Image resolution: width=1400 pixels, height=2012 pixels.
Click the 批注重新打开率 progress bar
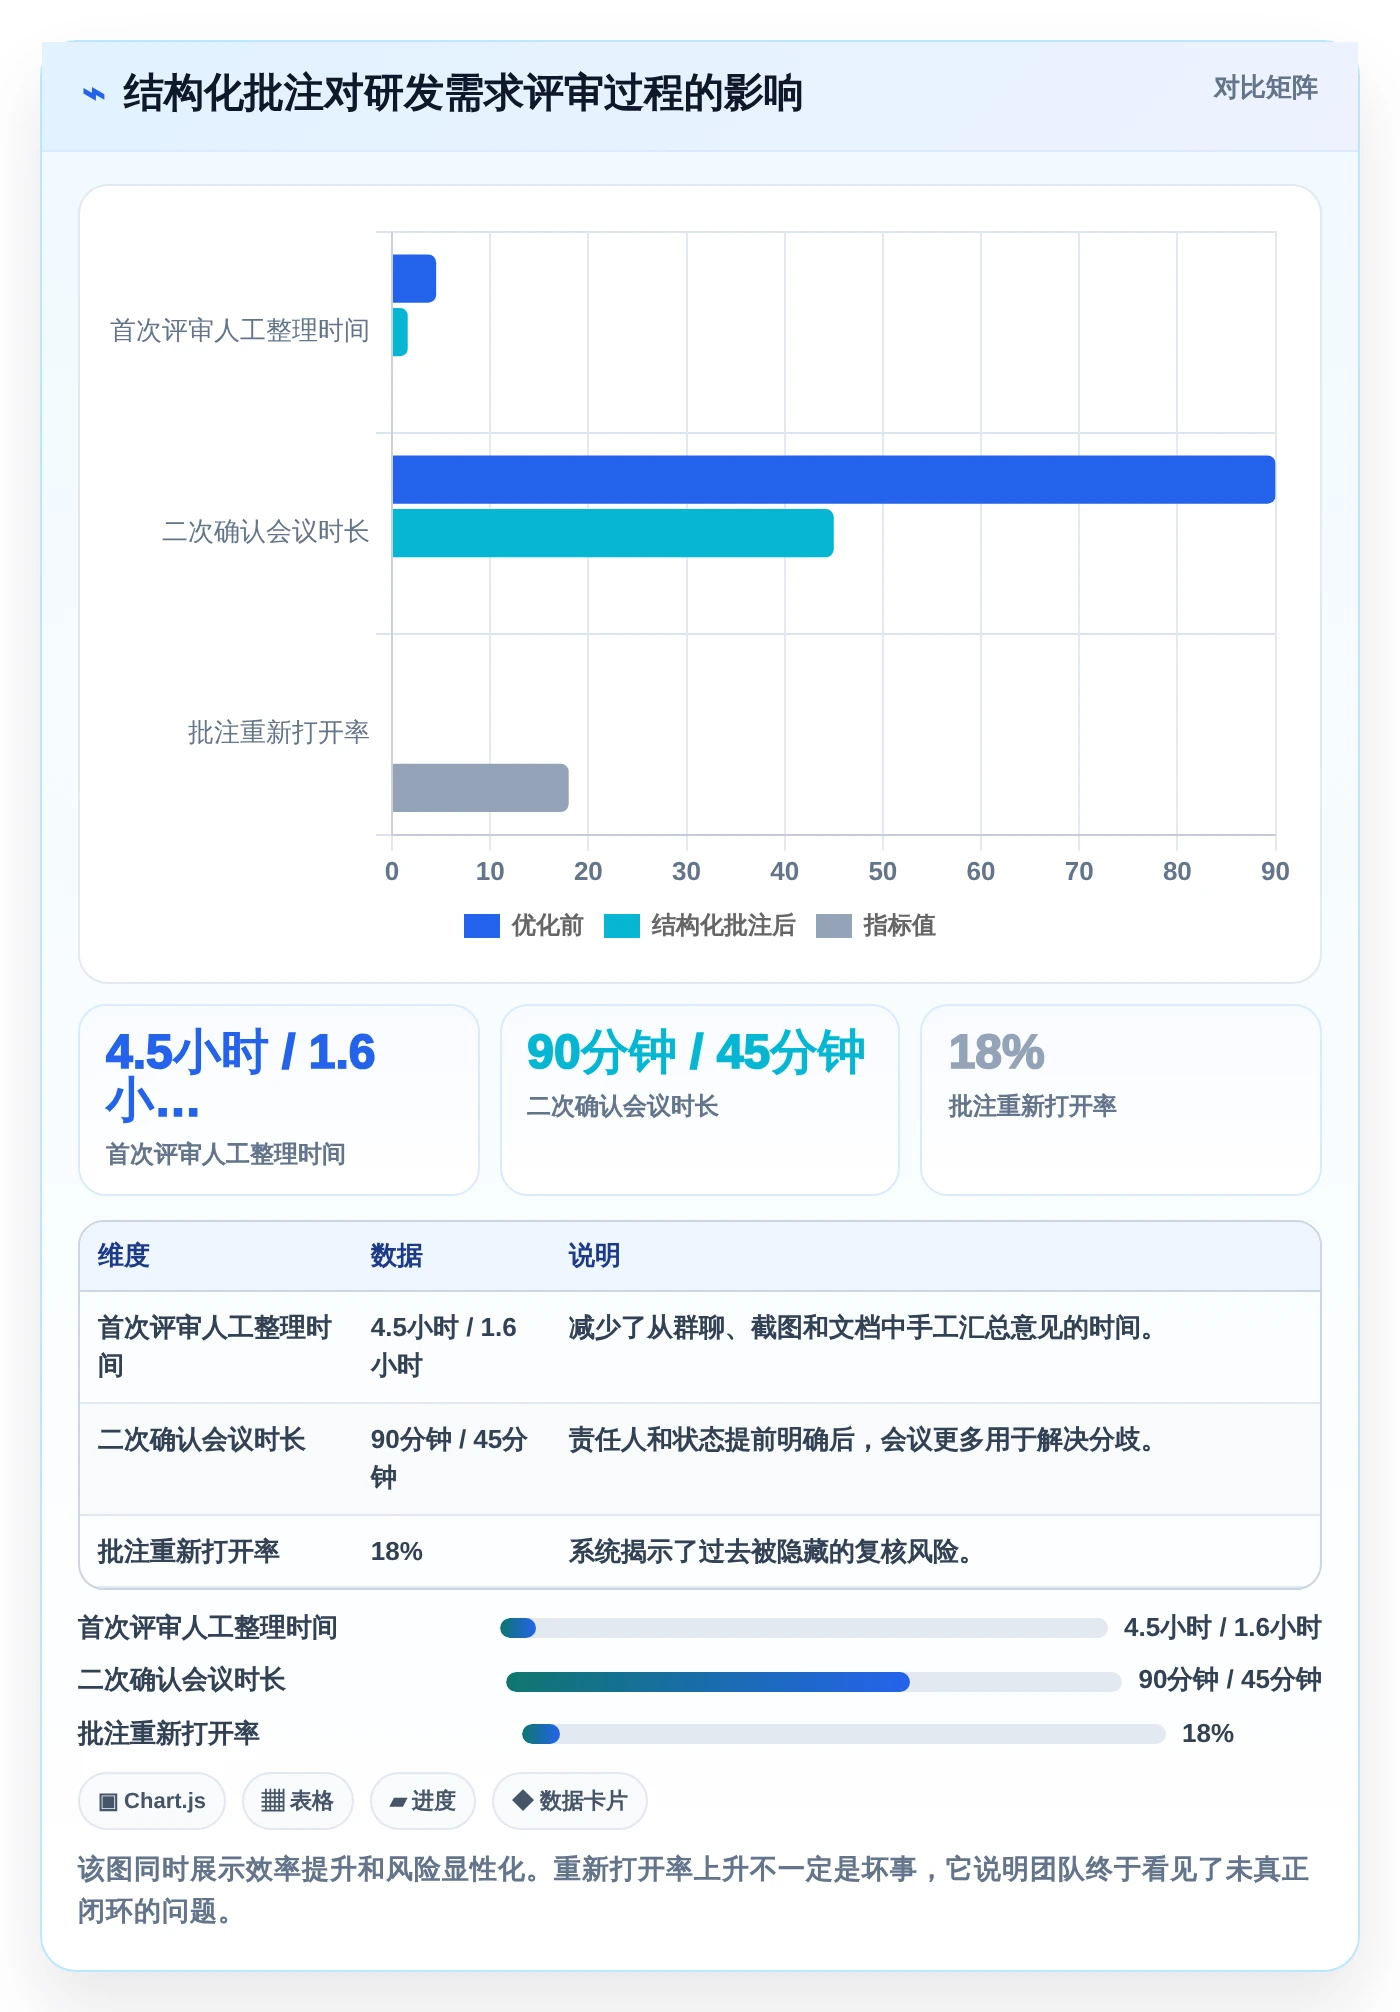[x=844, y=1734]
